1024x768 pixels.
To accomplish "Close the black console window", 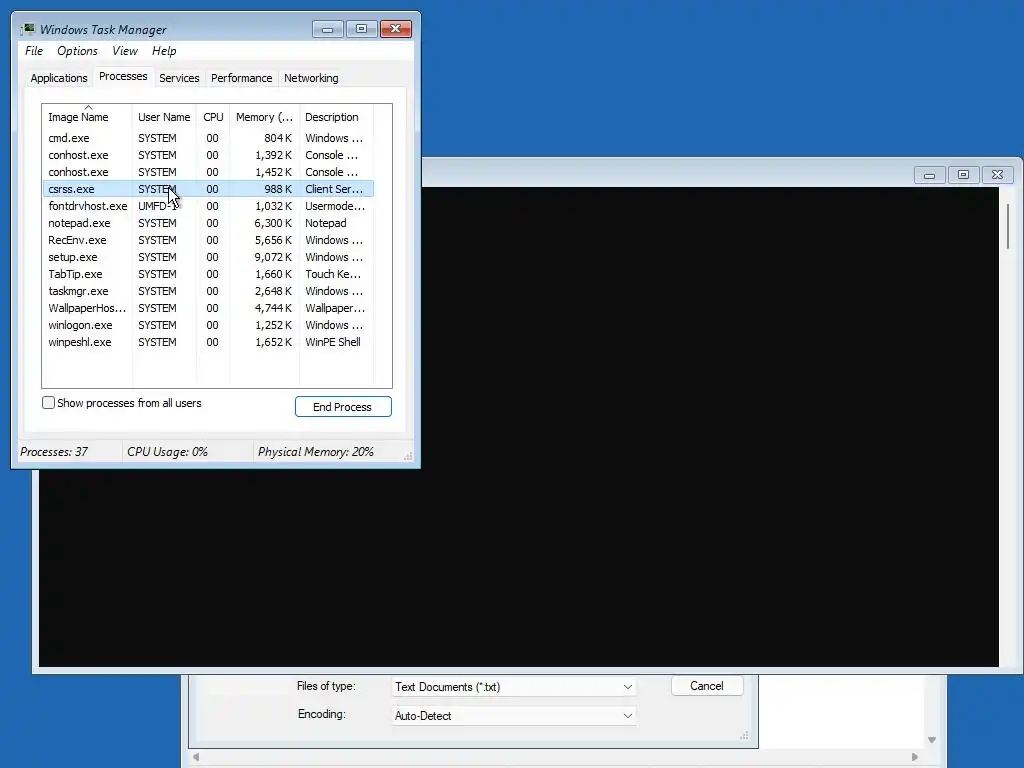I will click(x=997, y=175).
